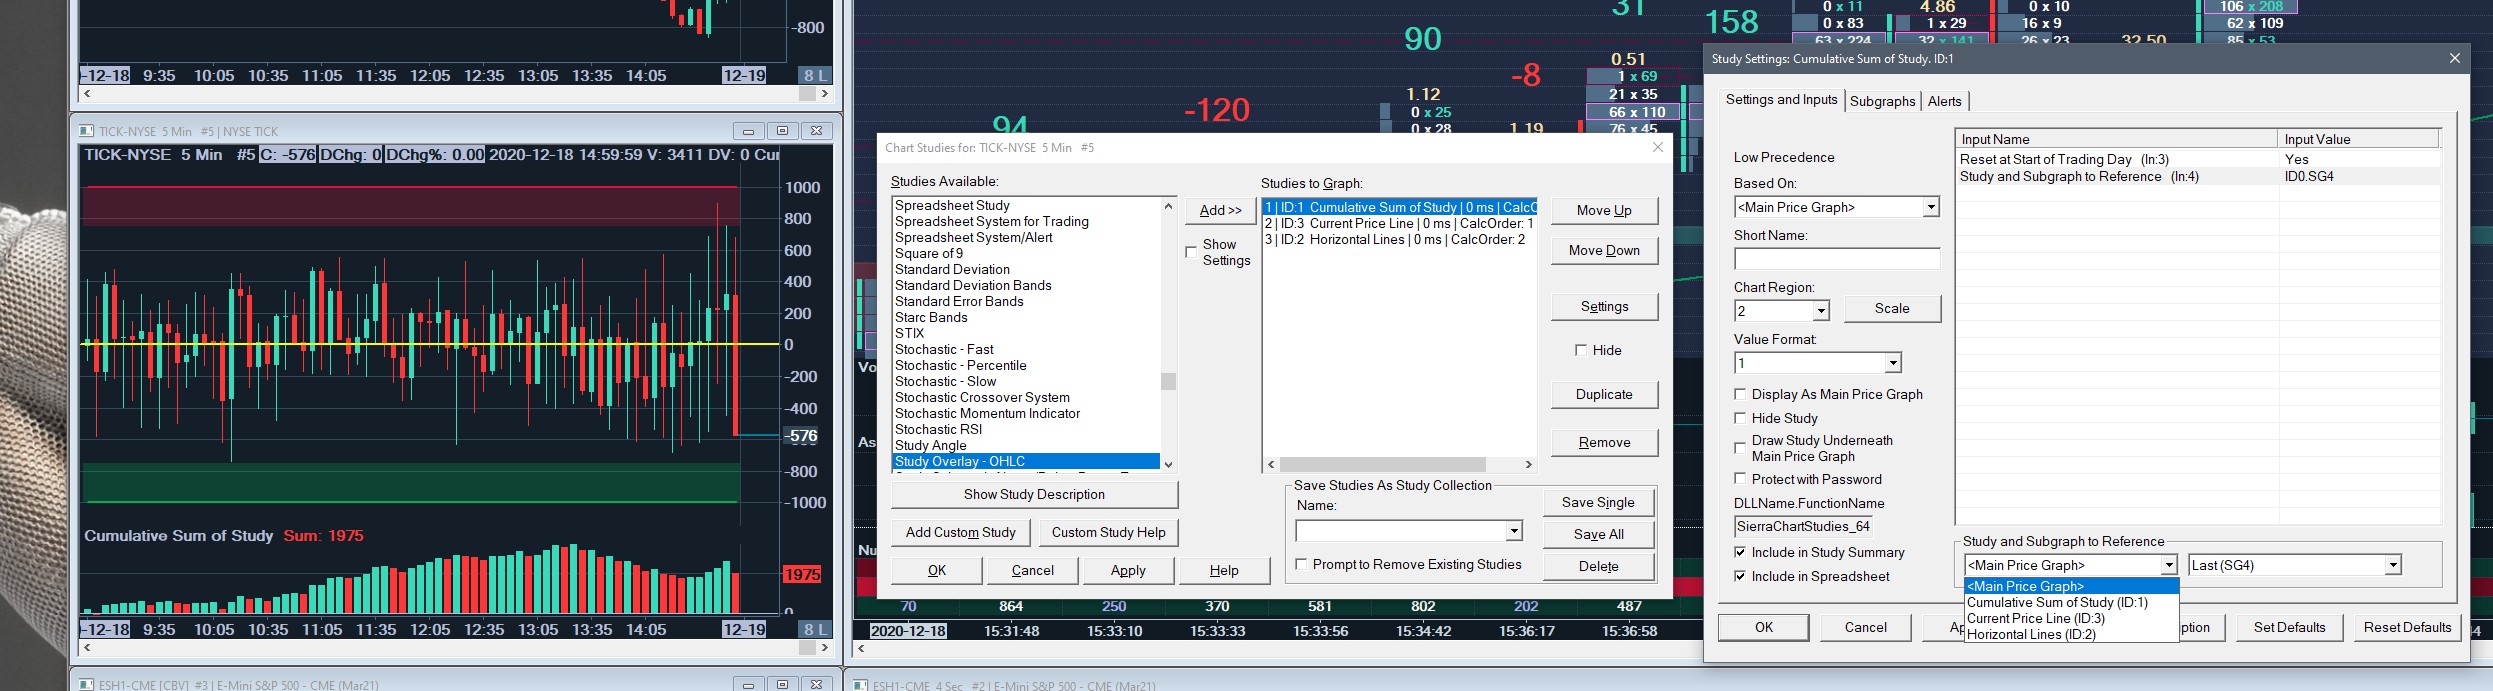Image resolution: width=2493 pixels, height=691 pixels.
Task: Click Set Defaults button
Action: click(2289, 627)
